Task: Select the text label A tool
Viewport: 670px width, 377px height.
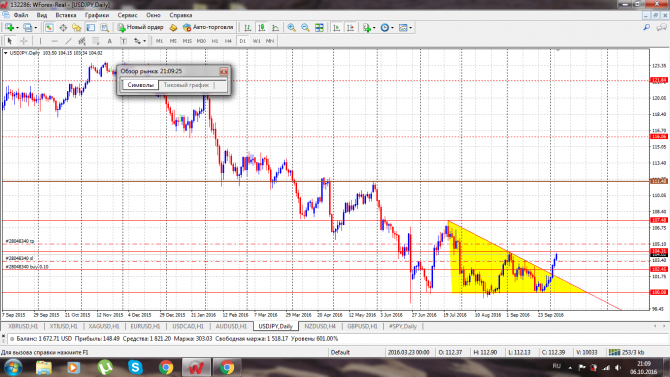Action: pos(109,41)
